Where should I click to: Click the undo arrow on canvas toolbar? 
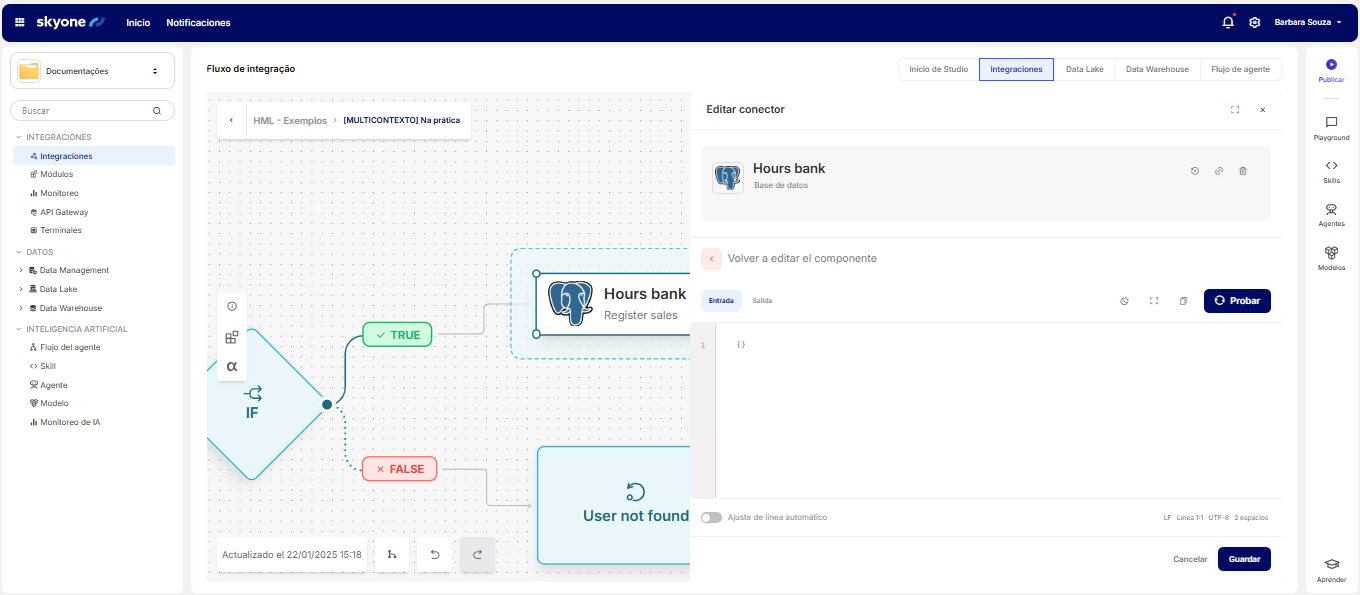[434, 555]
